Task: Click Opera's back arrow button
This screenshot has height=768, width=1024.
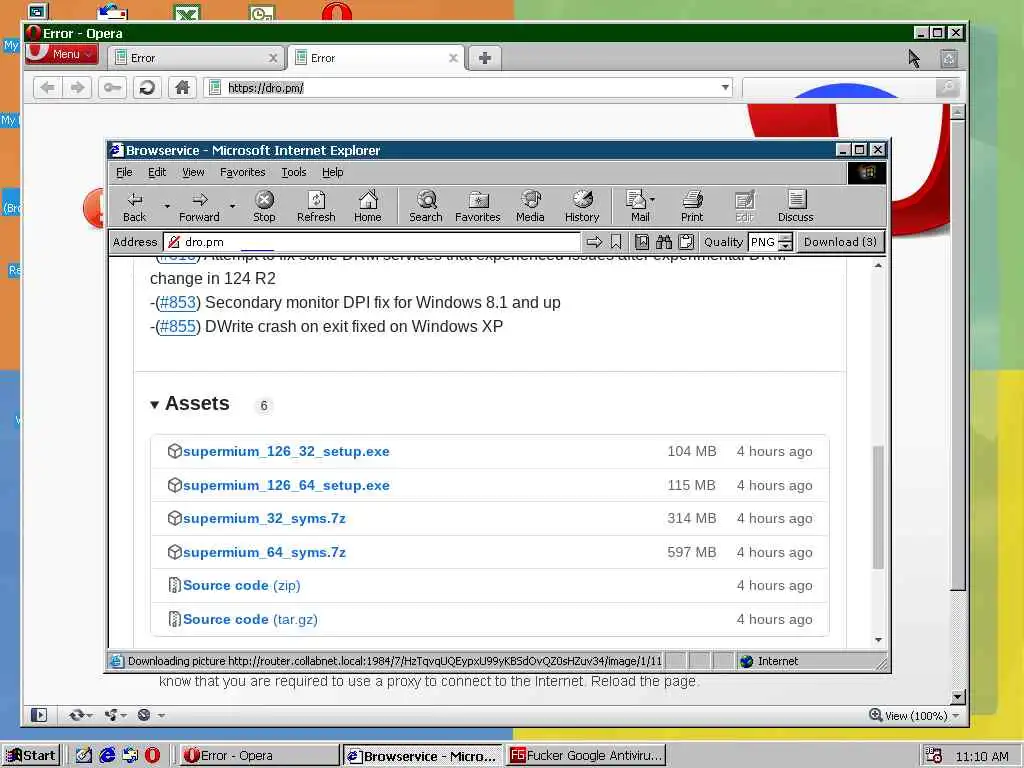Action: click(47, 88)
